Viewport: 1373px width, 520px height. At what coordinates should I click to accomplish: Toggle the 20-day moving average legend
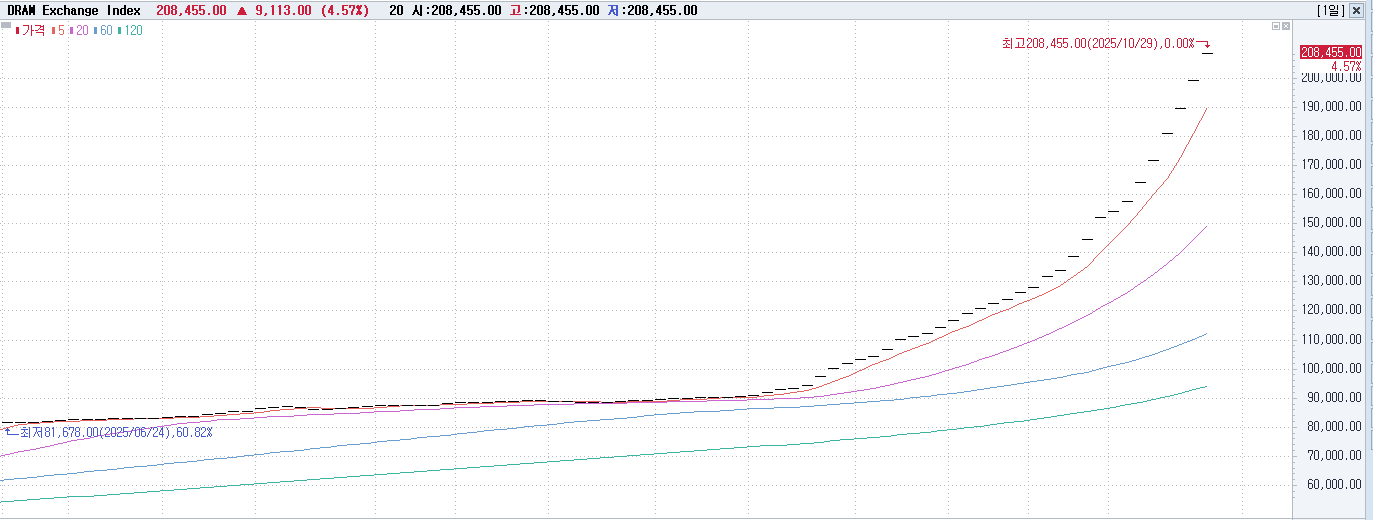78,30
